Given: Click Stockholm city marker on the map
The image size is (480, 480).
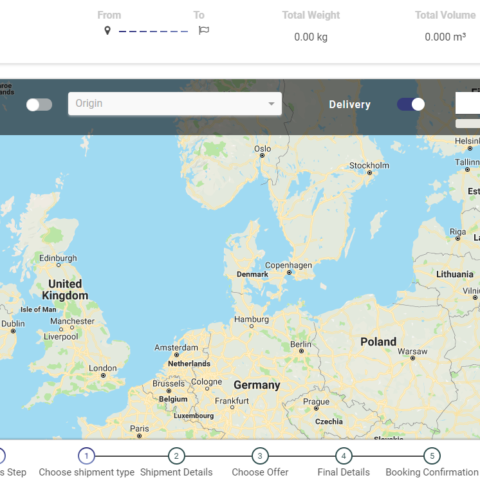Looking at the screenshot, I should tap(370, 173).
